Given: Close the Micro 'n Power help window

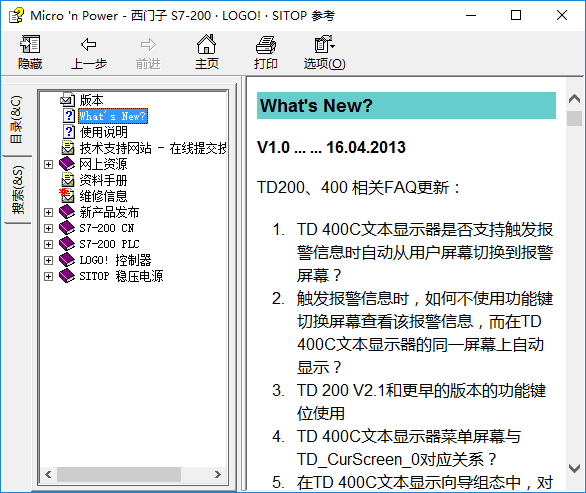Looking at the screenshot, I should click(x=562, y=15).
